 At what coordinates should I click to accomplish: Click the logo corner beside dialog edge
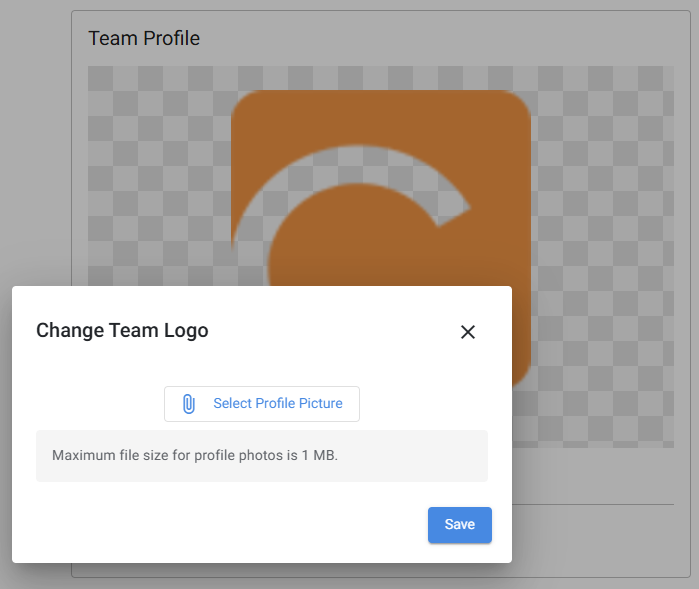point(521,375)
